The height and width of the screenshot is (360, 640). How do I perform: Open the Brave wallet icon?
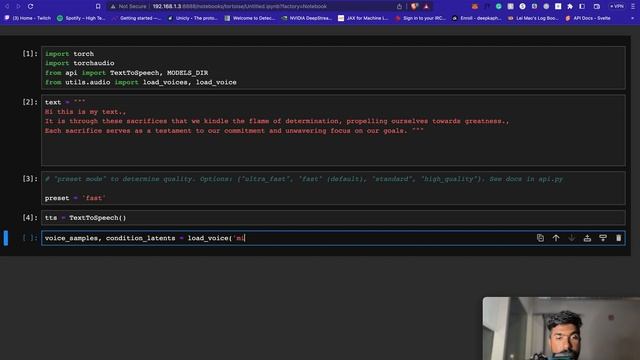pos(597,6)
